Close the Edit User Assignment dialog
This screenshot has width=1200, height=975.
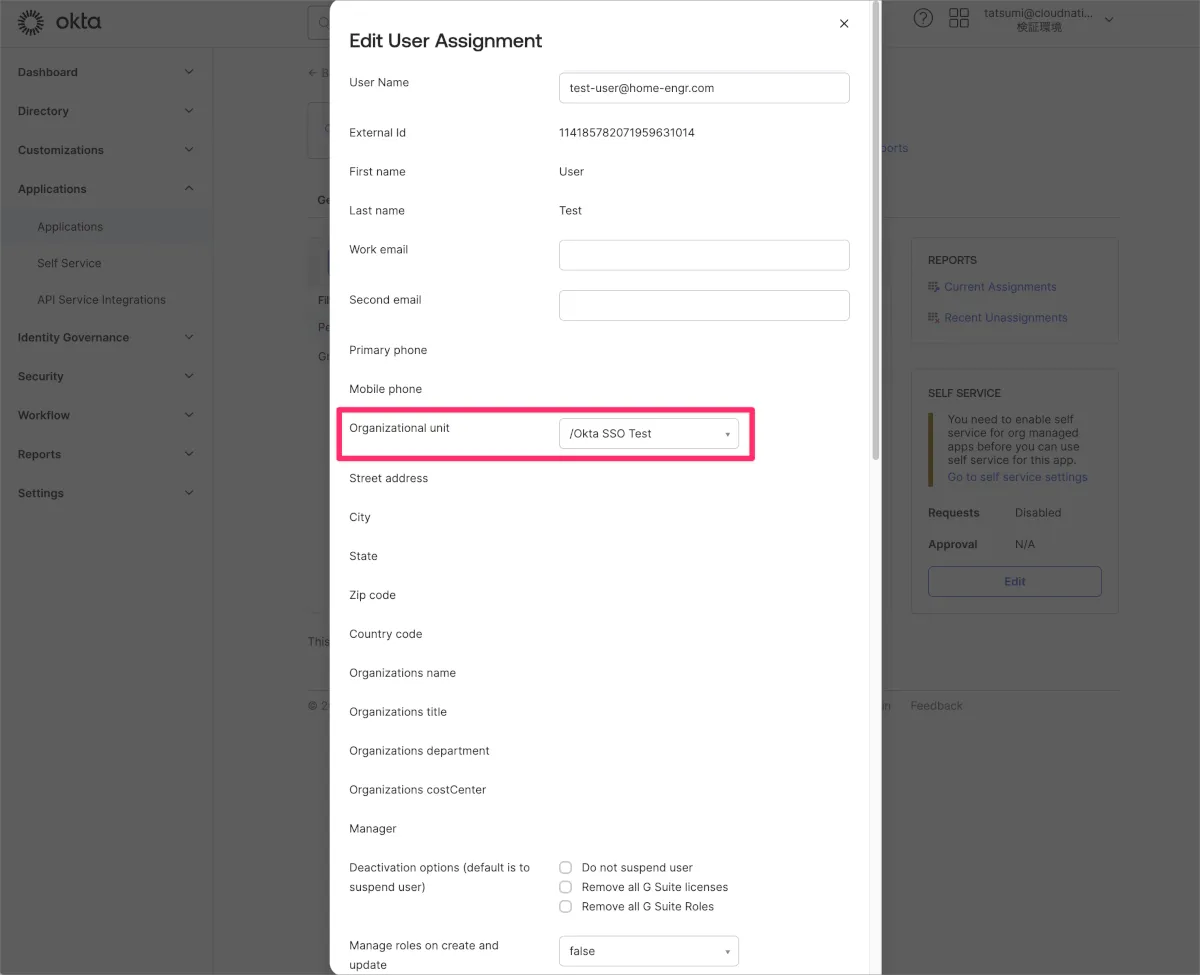tap(844, 24)
